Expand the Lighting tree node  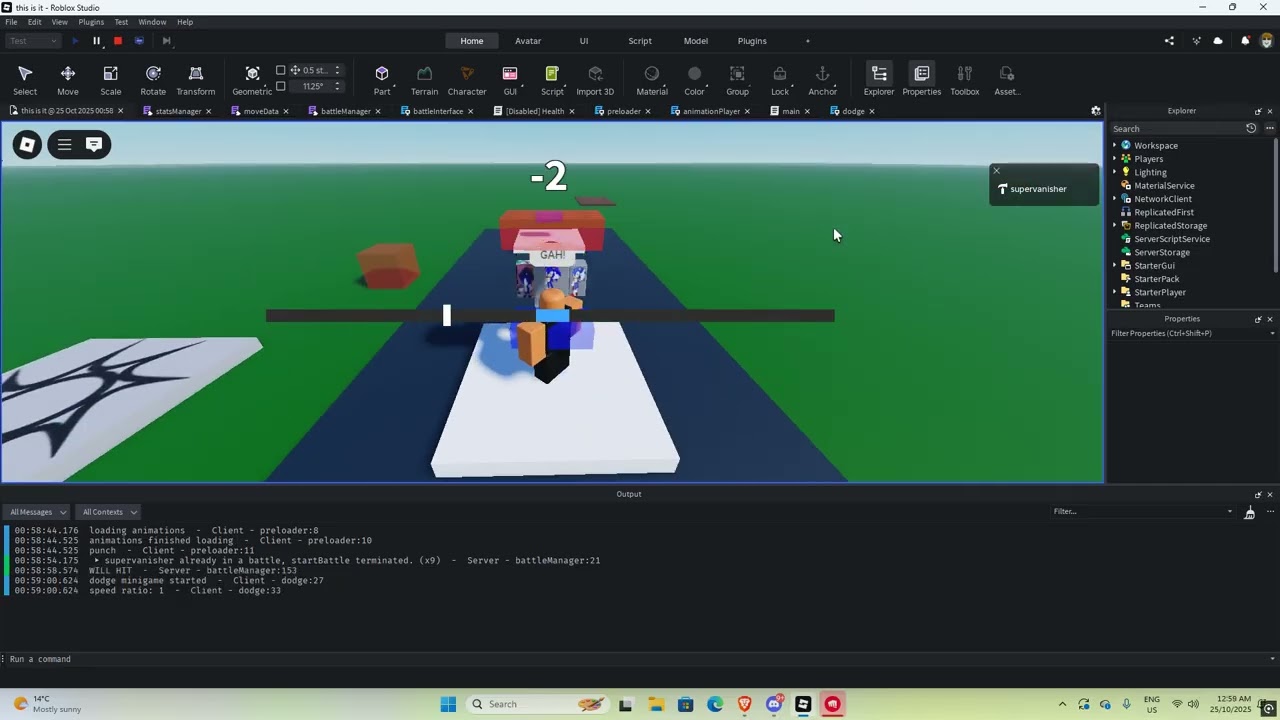[1115, 172]
